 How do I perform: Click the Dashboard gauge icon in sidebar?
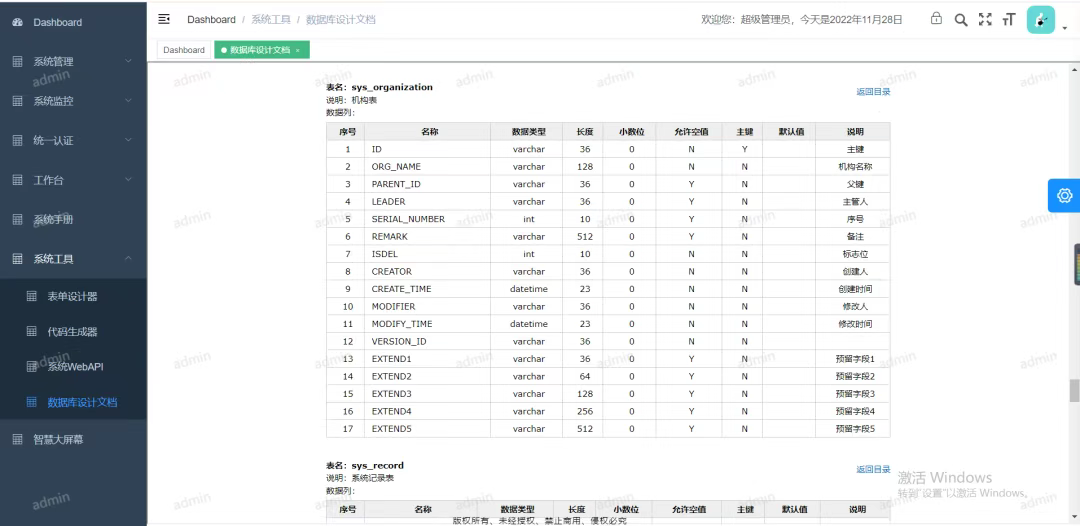[18, 22]
